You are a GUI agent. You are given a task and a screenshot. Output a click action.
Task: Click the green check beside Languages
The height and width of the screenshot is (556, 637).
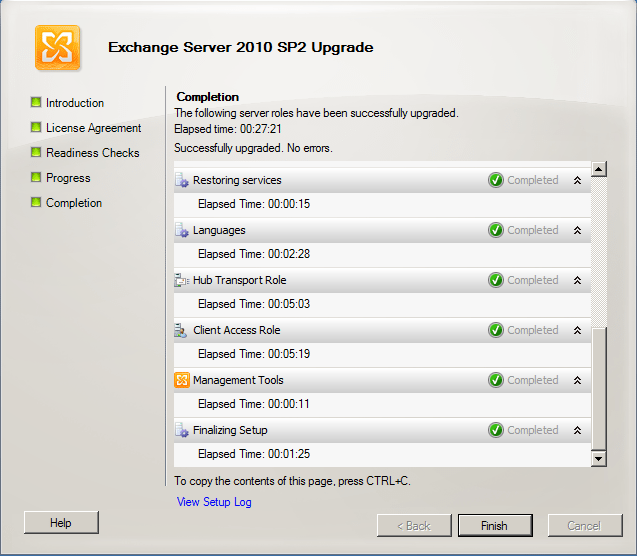pos(496,230)
